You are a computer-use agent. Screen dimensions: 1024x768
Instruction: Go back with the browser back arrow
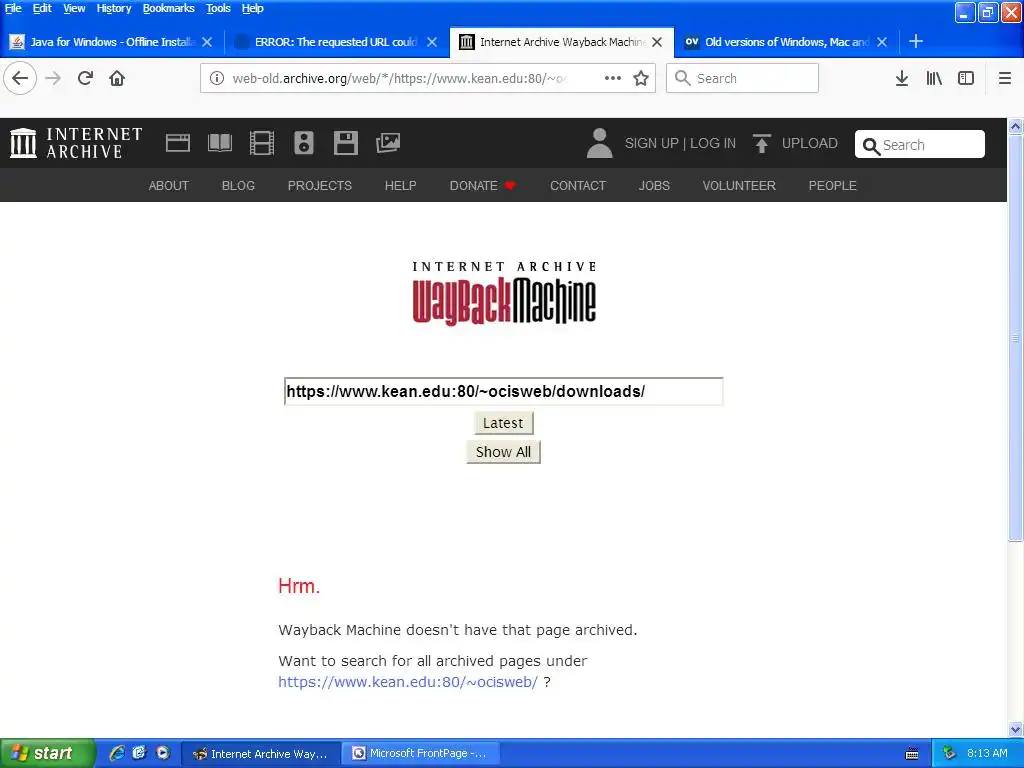point(20,78)
